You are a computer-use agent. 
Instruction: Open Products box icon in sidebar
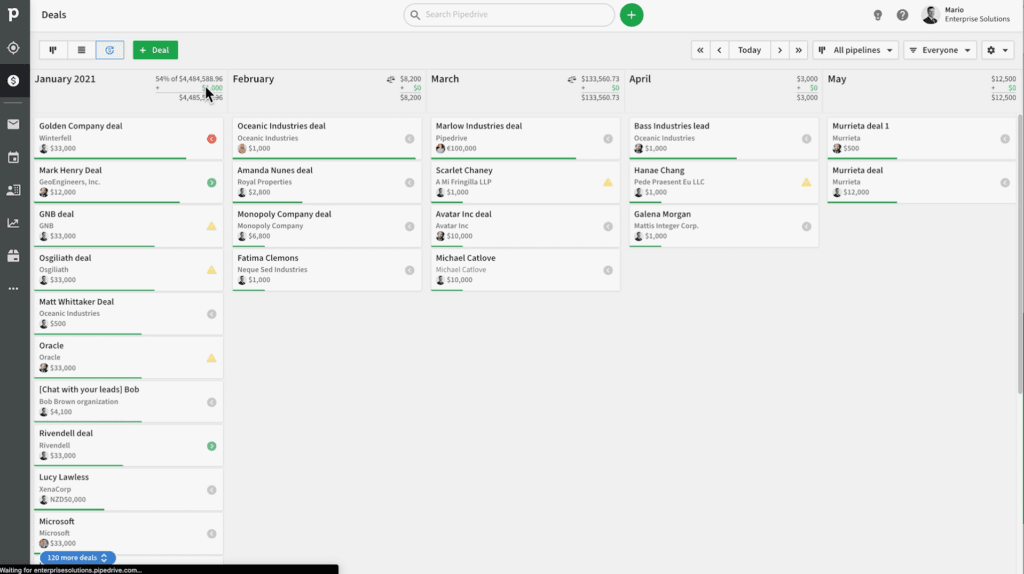(x=14, y=256)
